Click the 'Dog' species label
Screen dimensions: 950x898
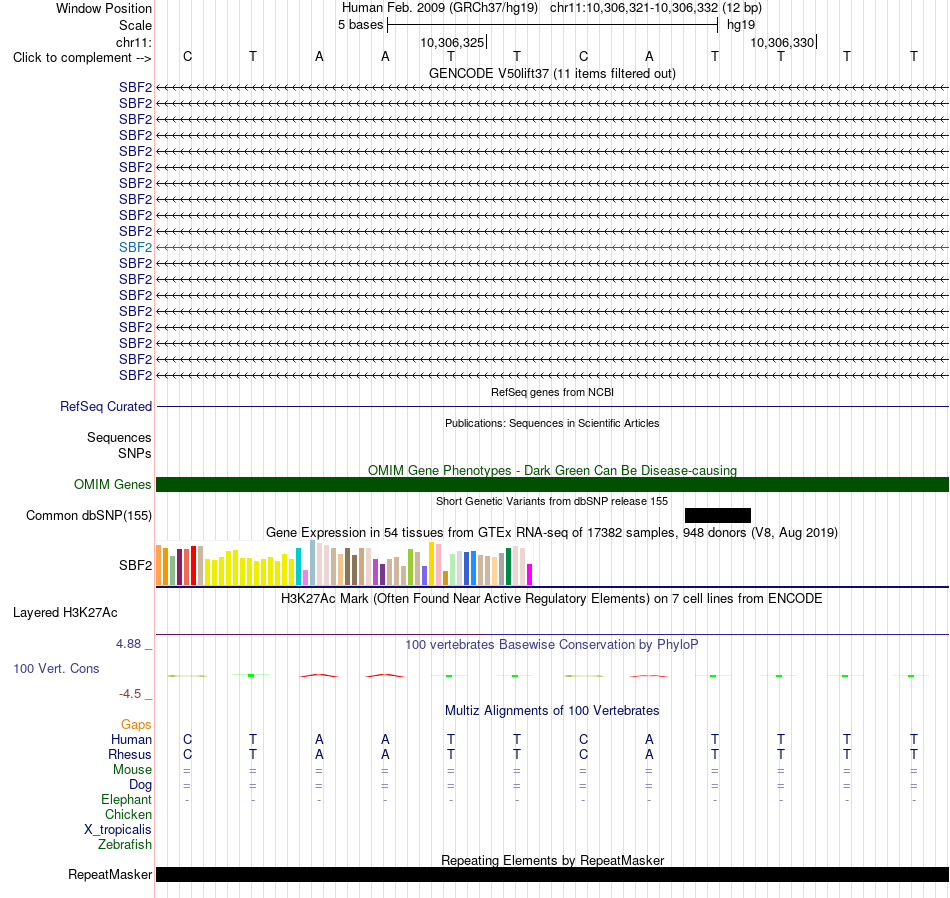tap(140, 785)
